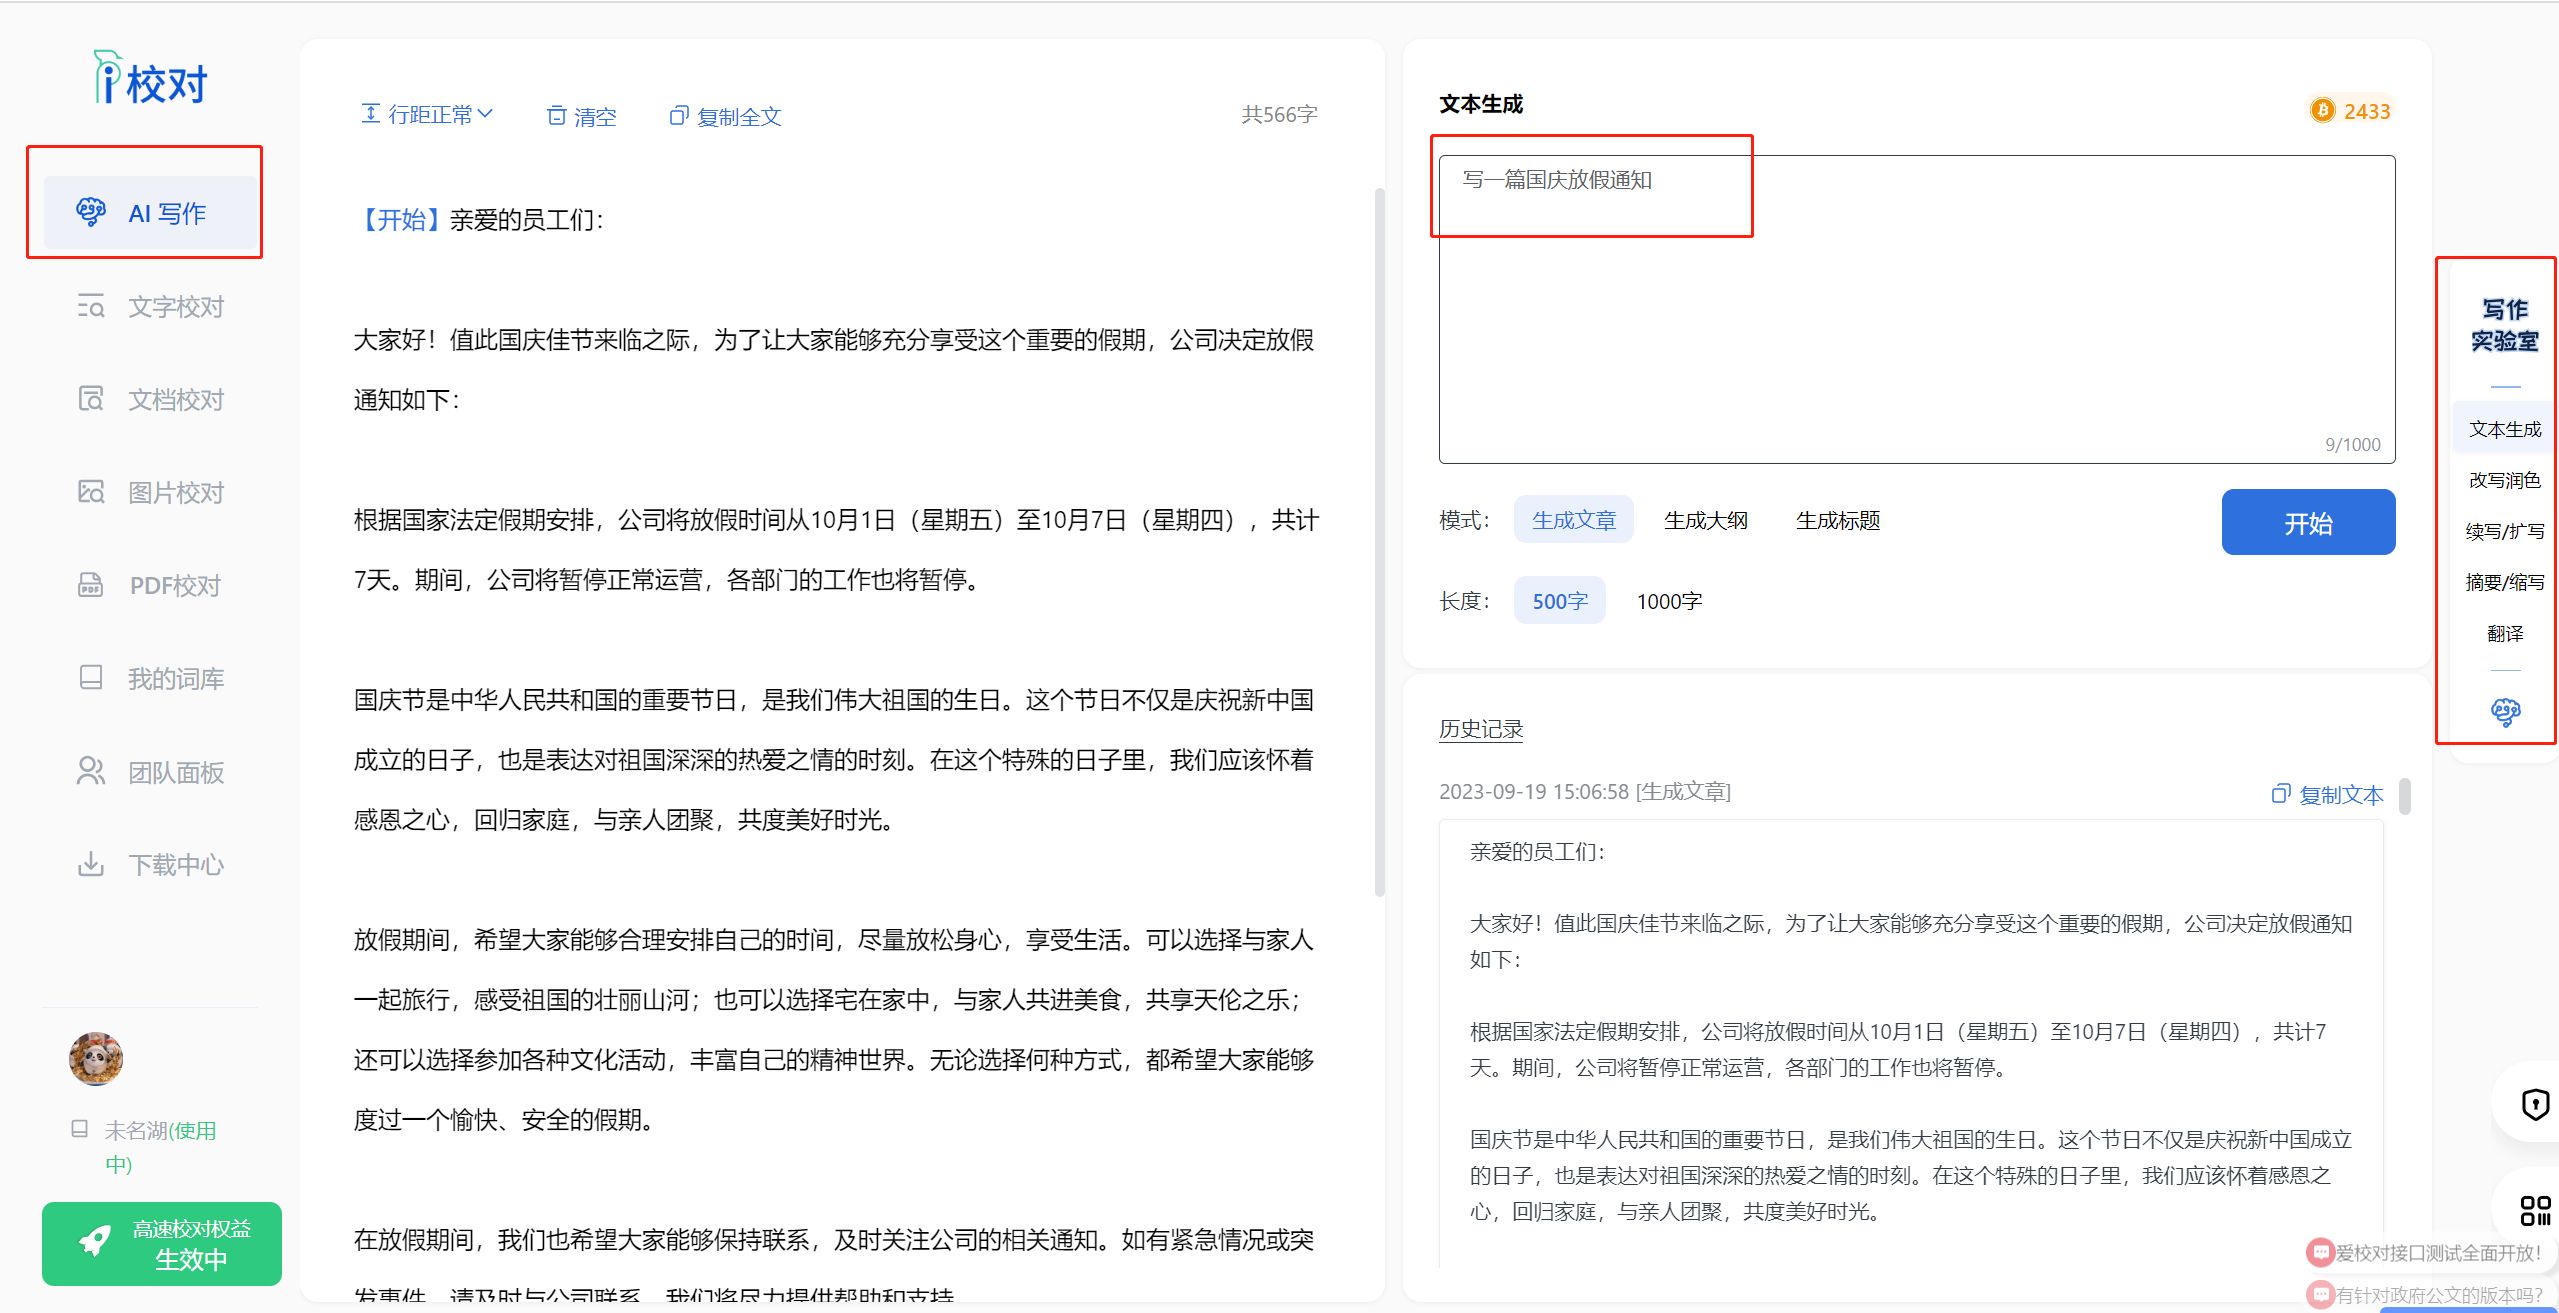Expand the 行距正常 line spacing dropdown
Image resolution: width=2559 pixels, height=1313 pixels.
point(427,115)
